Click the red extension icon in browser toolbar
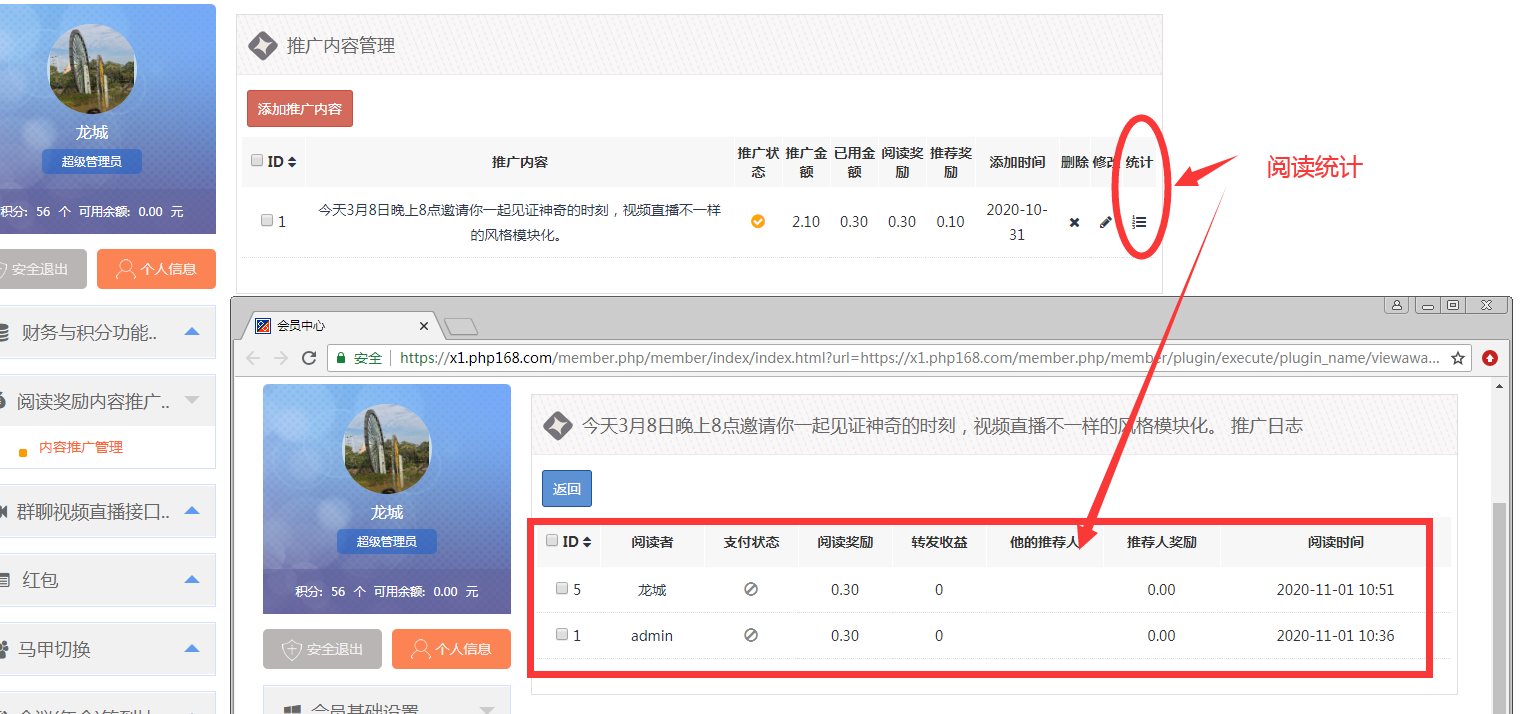 [1490, 358]
